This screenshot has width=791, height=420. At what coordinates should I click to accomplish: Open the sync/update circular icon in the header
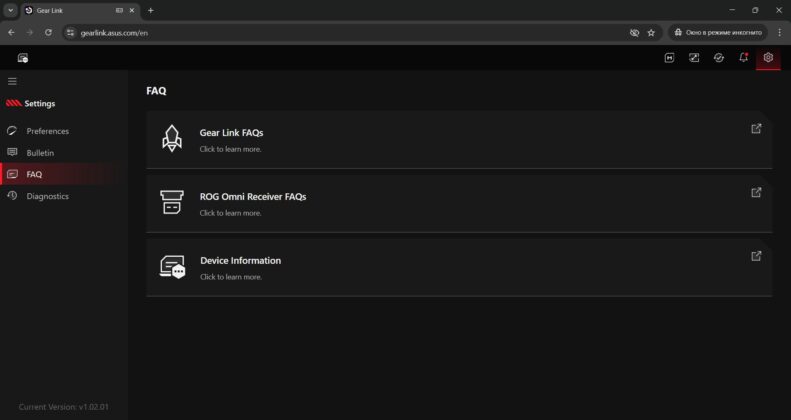pyautogui.click(x=719, y=58)
